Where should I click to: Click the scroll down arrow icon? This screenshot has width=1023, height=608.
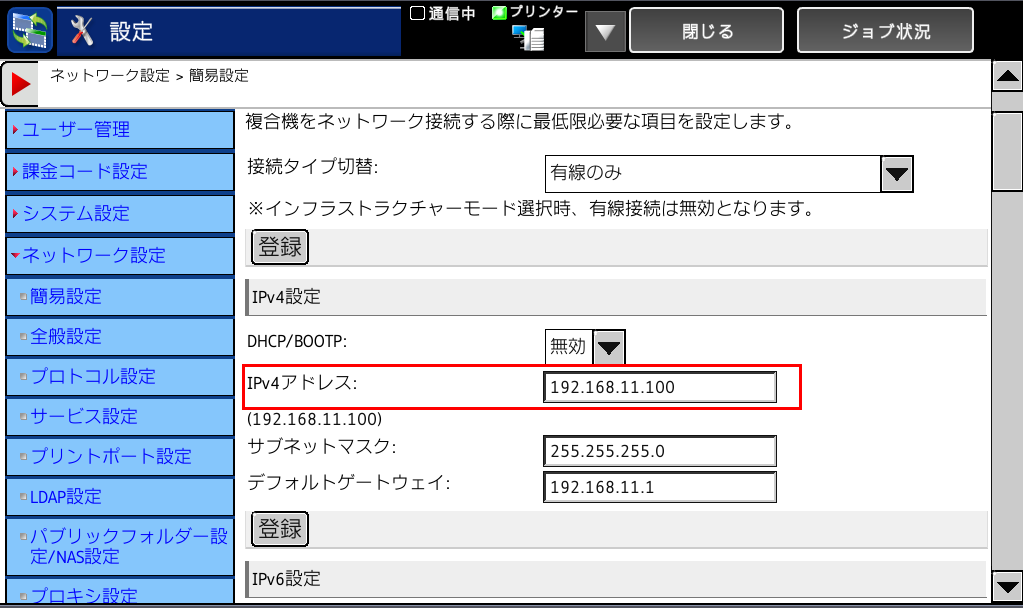click(x=1006, y=586)
